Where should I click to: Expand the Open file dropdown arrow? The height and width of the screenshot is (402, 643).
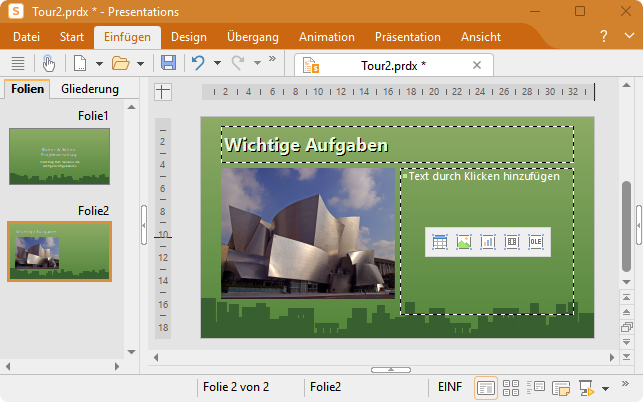point(141,64)
